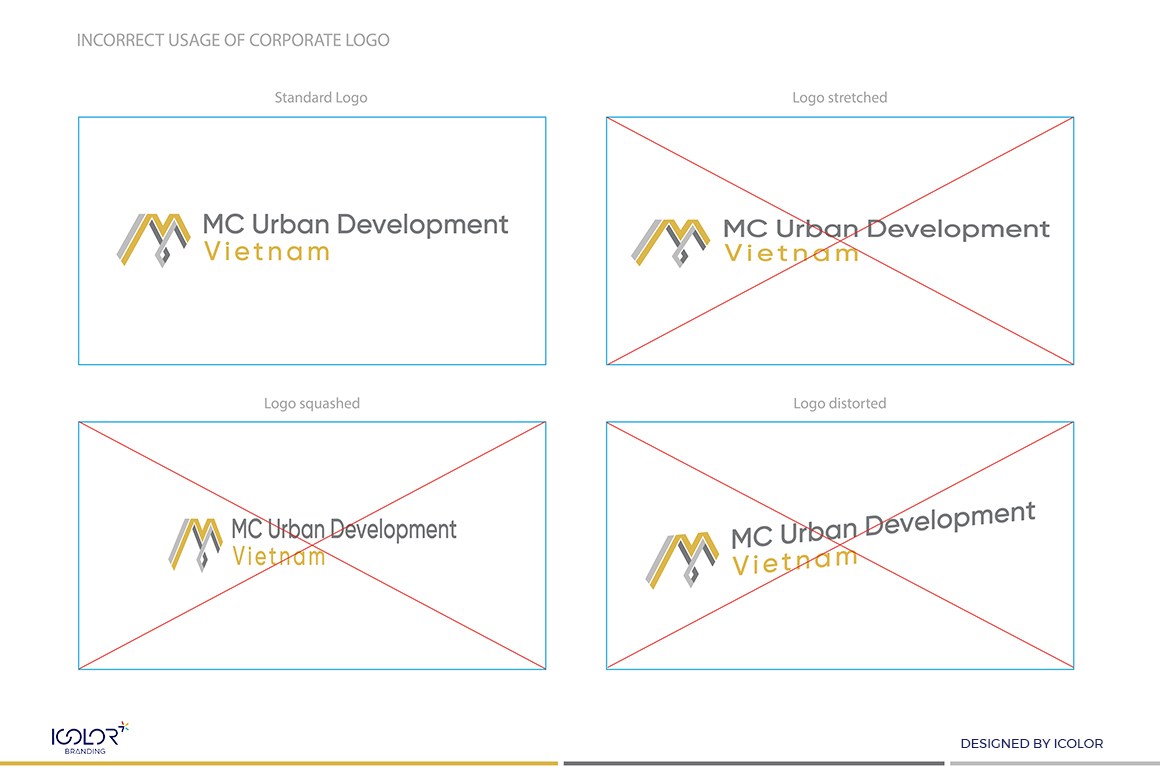Select 'MC Urban Development' text in distorted logo
This screenshot has height=781, width=1160.
coord(883,526)
